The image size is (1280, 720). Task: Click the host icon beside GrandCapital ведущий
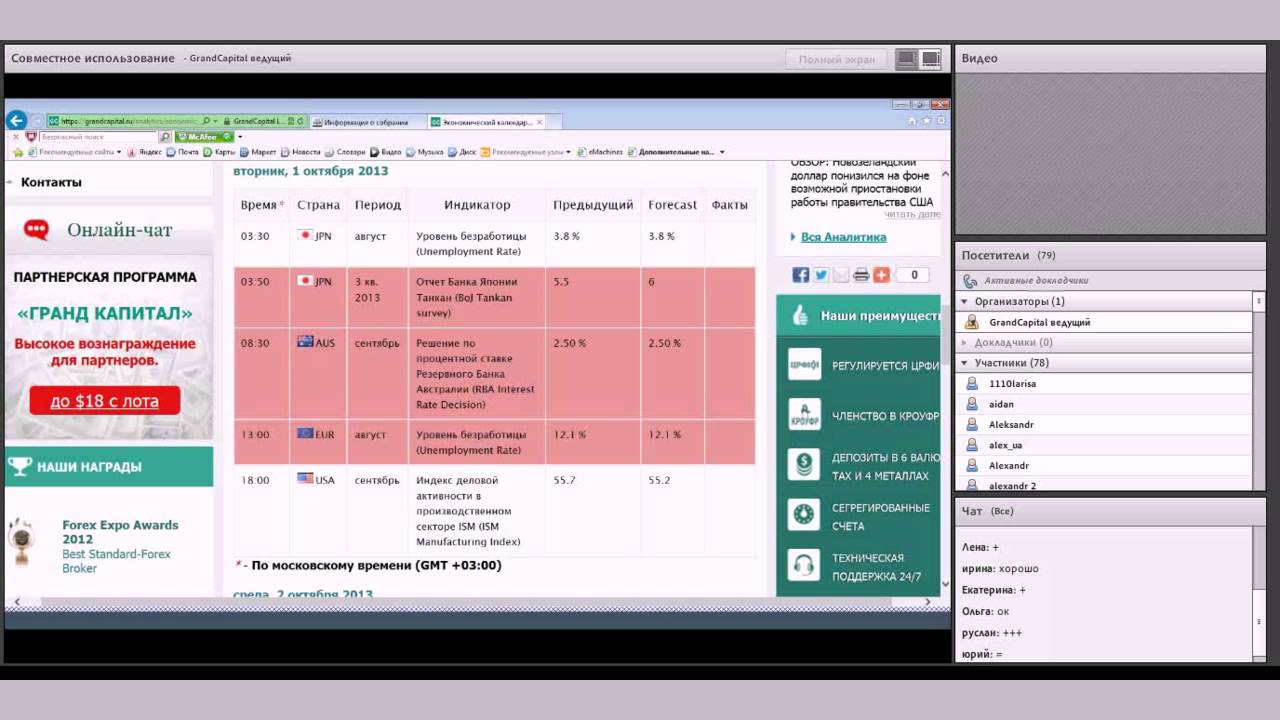[x=971, y=322]
